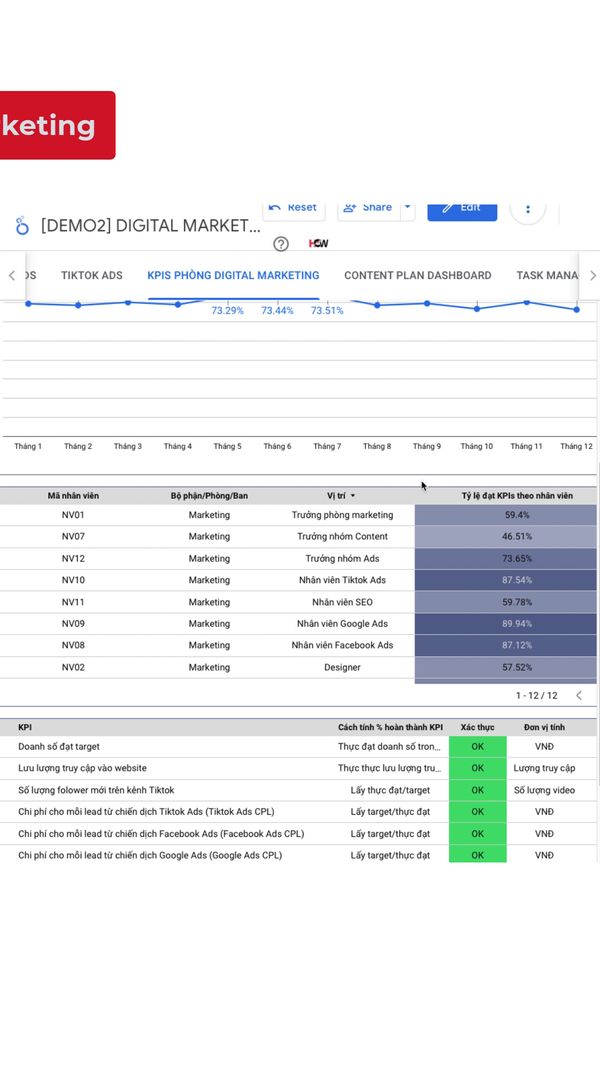The width and height of the screenshot is (600, 1067).
Task: Switch to the TIKTOK ADS tab
Action: pyautogui.click(x=92, y=276)
